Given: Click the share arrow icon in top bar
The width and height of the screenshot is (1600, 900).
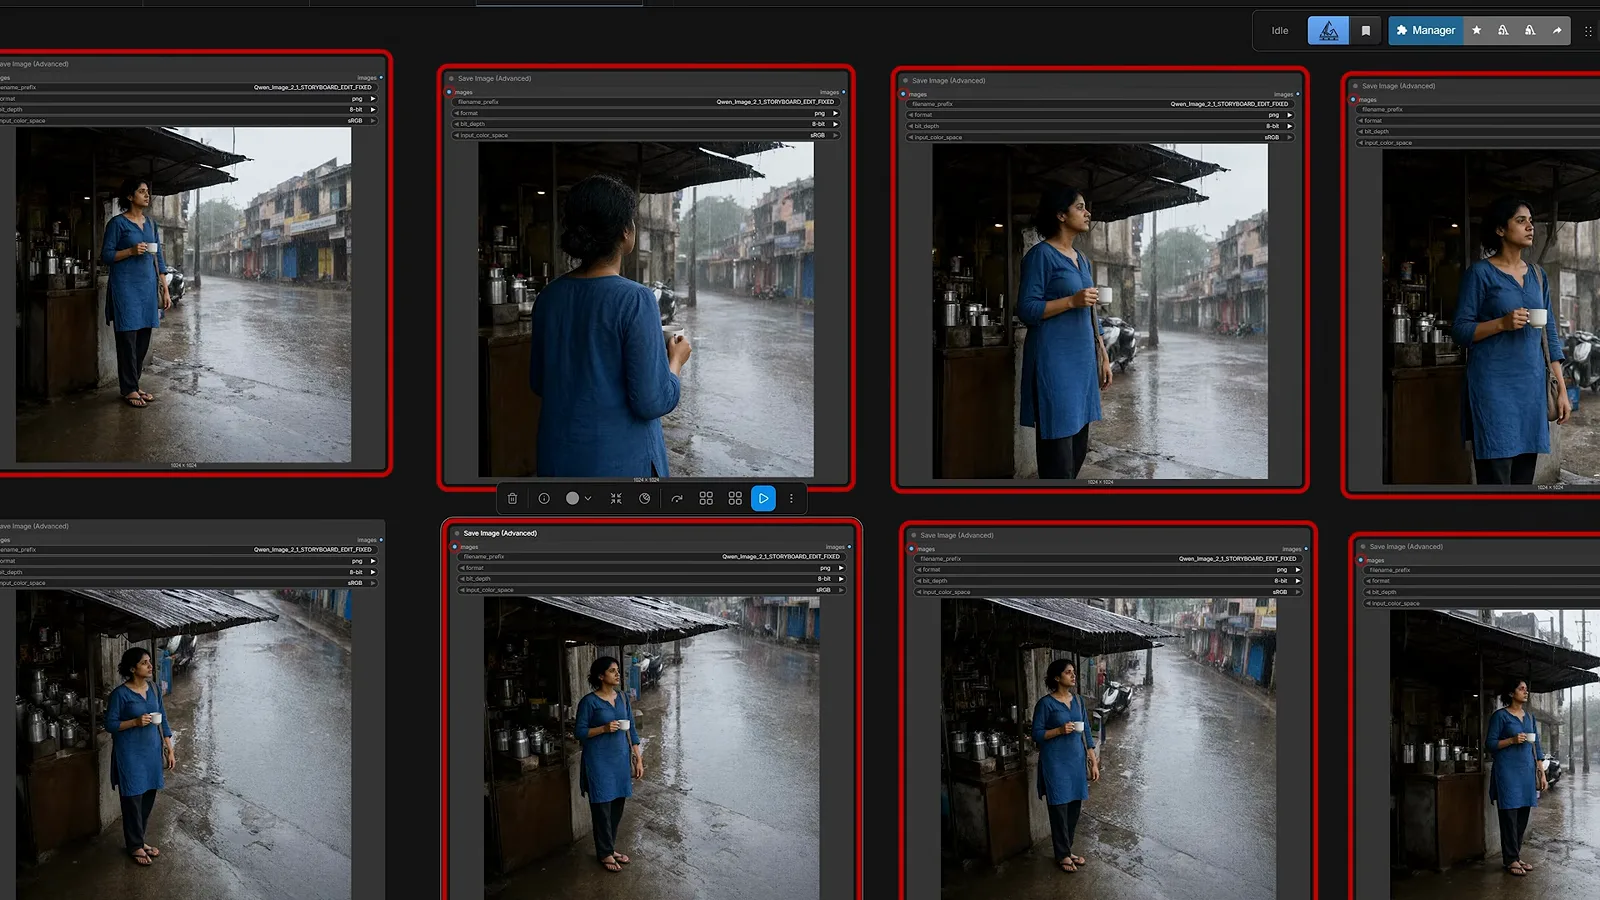Looking at the screenshot, I should (1557, 31).
